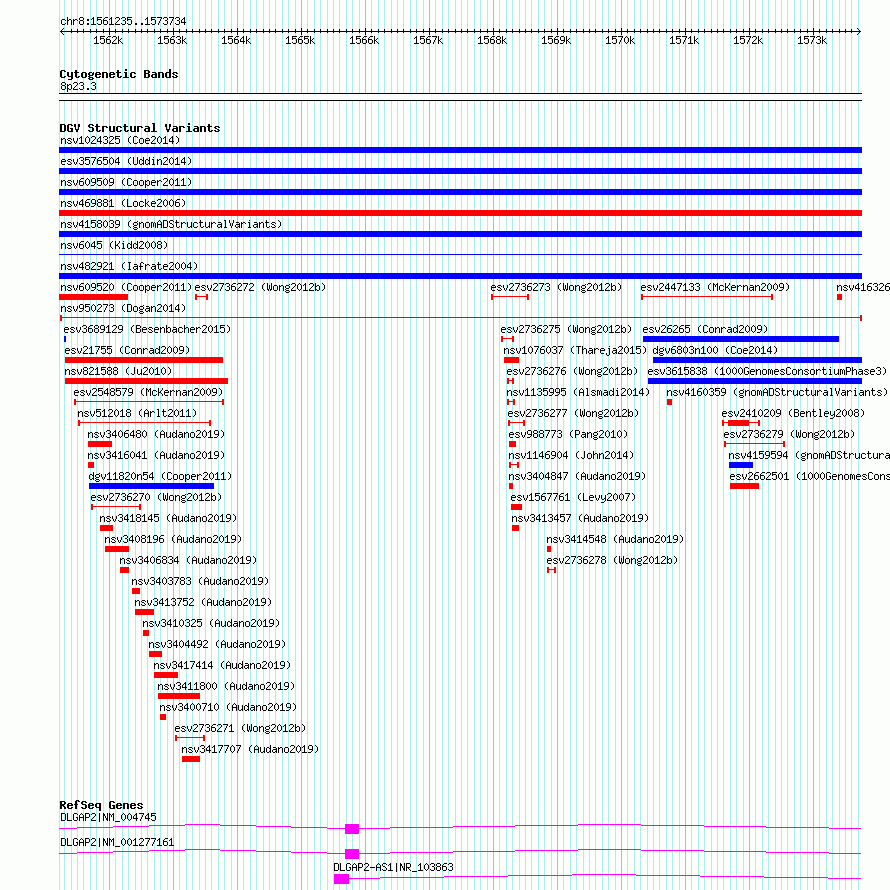Click the 8p23.3 cytogenetic band label
This screenshot has height=890, width=890.
click(x=78, y=86)
